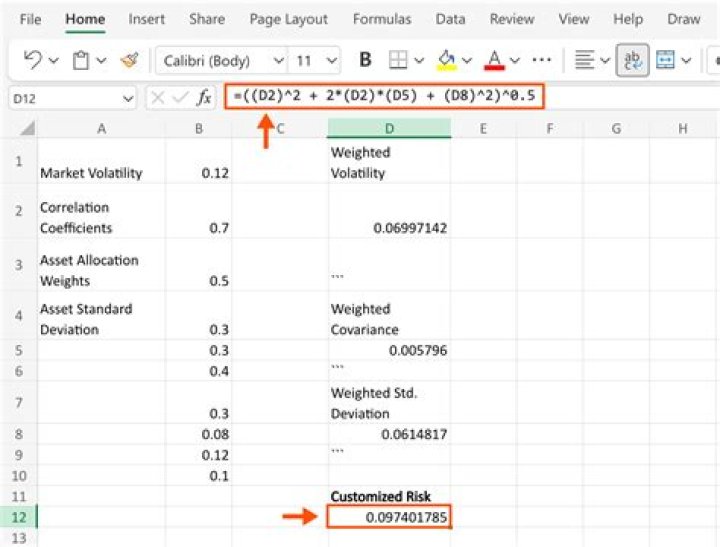The width and height of the screenshot is (720, 547).
Task: Click the Select All corner triangle
Action: point(27,129)
